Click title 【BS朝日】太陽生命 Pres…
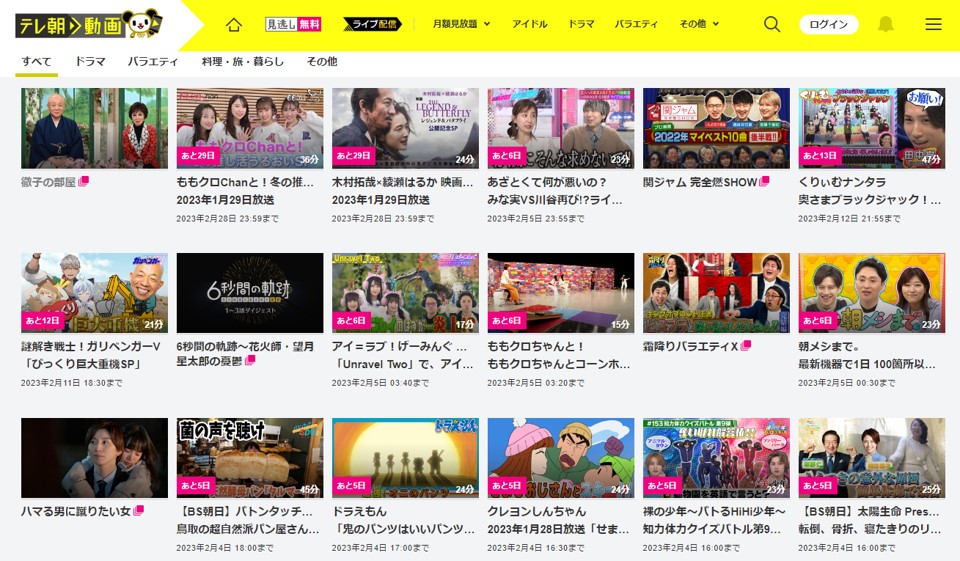This screenshot has width=960, height=561. coord(869,511)
